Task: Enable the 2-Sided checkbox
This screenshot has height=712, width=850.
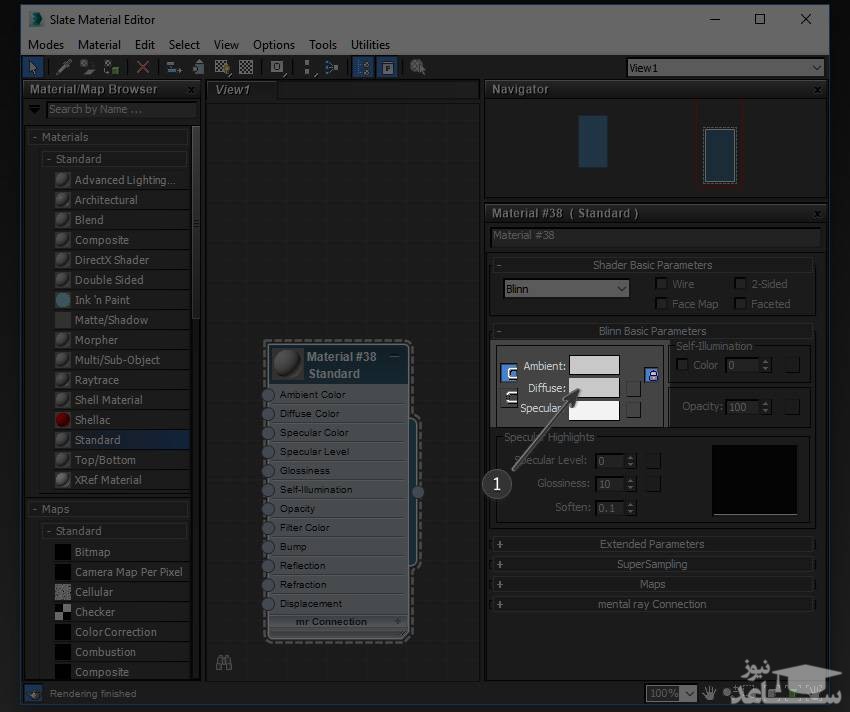Action: (x=741, y=285)
